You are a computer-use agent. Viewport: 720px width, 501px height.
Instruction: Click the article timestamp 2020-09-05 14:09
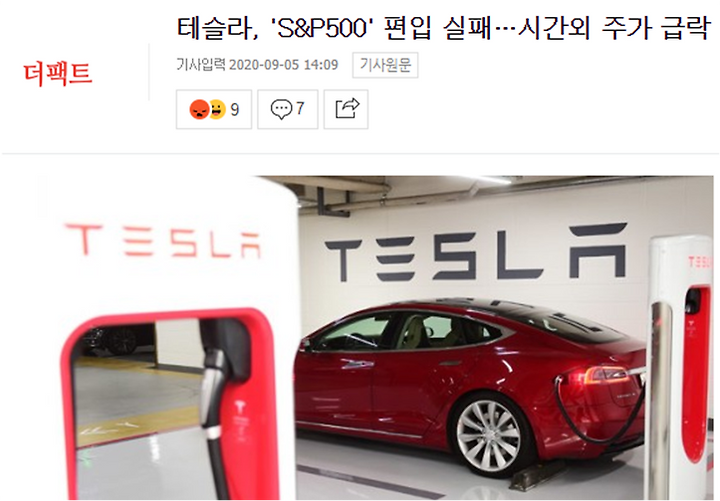(x=283, y=65)
